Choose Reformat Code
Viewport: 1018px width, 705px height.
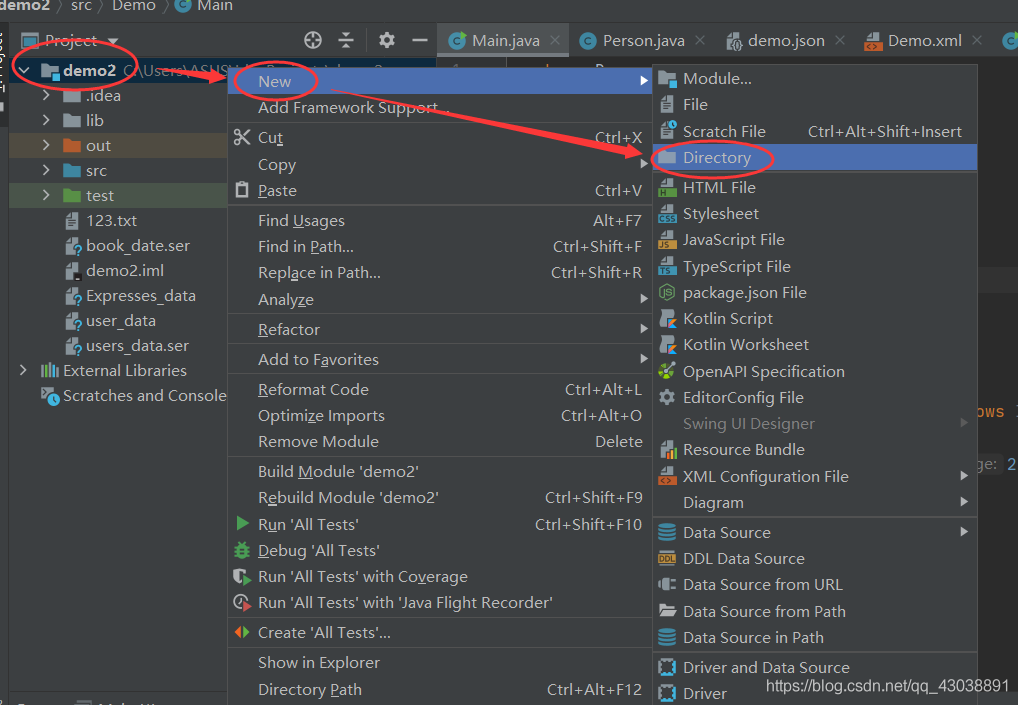(x=440, y=390)
